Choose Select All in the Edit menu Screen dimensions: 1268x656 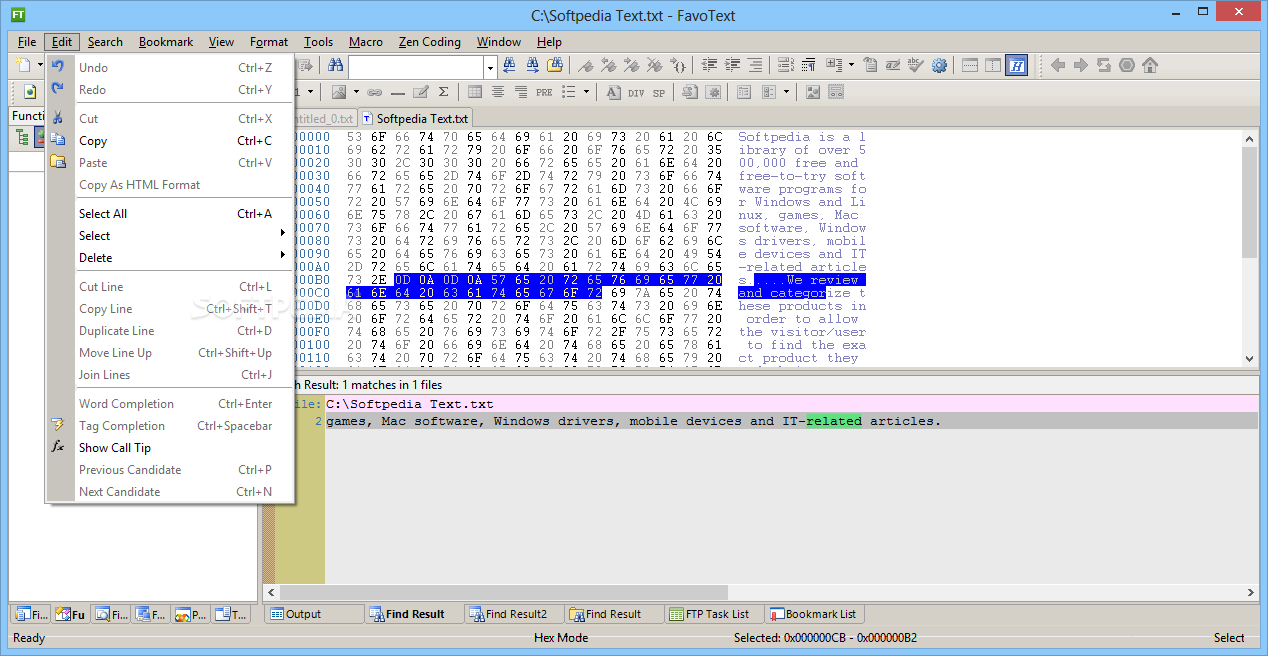pyautogui.click(x=170, y=213)
